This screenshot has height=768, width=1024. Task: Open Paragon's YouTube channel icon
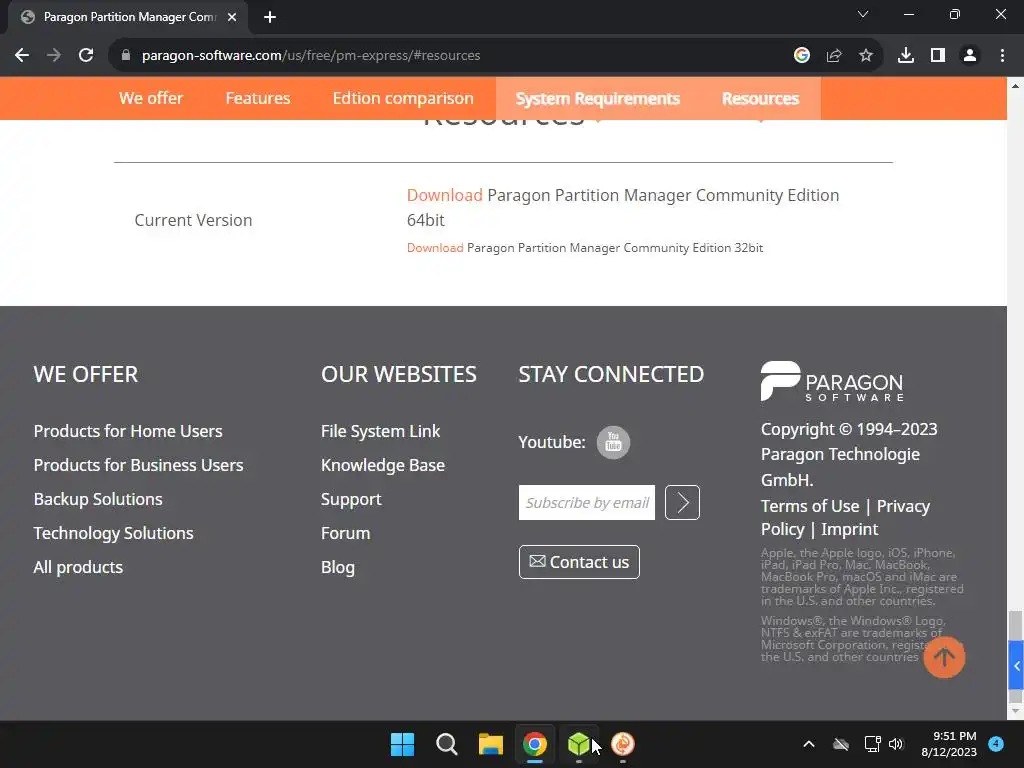coord(613,442)
